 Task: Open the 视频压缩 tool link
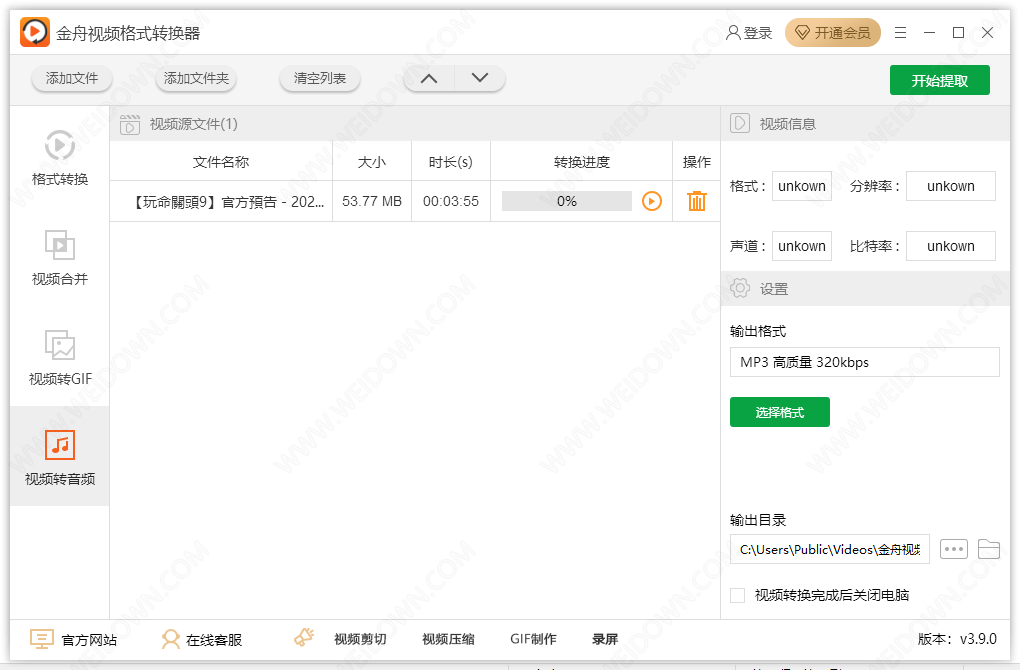pyautogui.click(x=448, y=639)
